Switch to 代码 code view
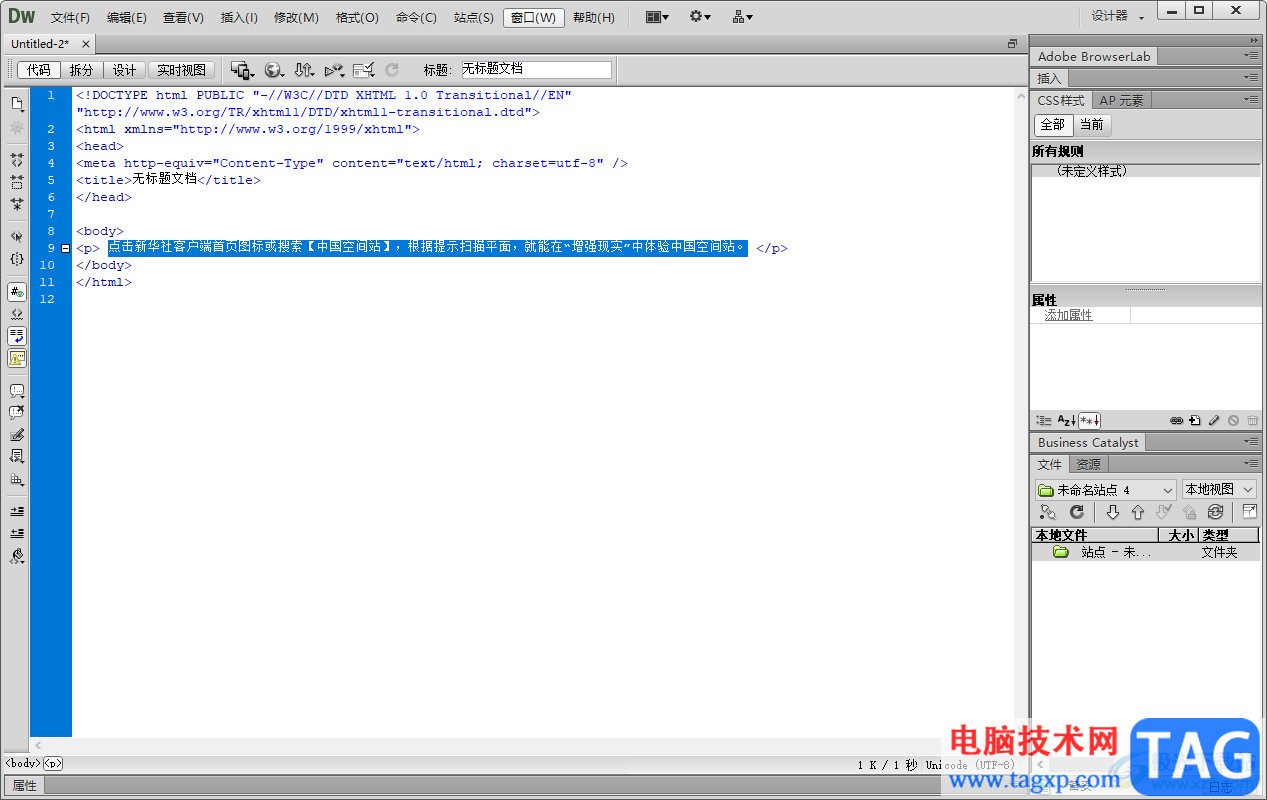 tap(39, 70)
